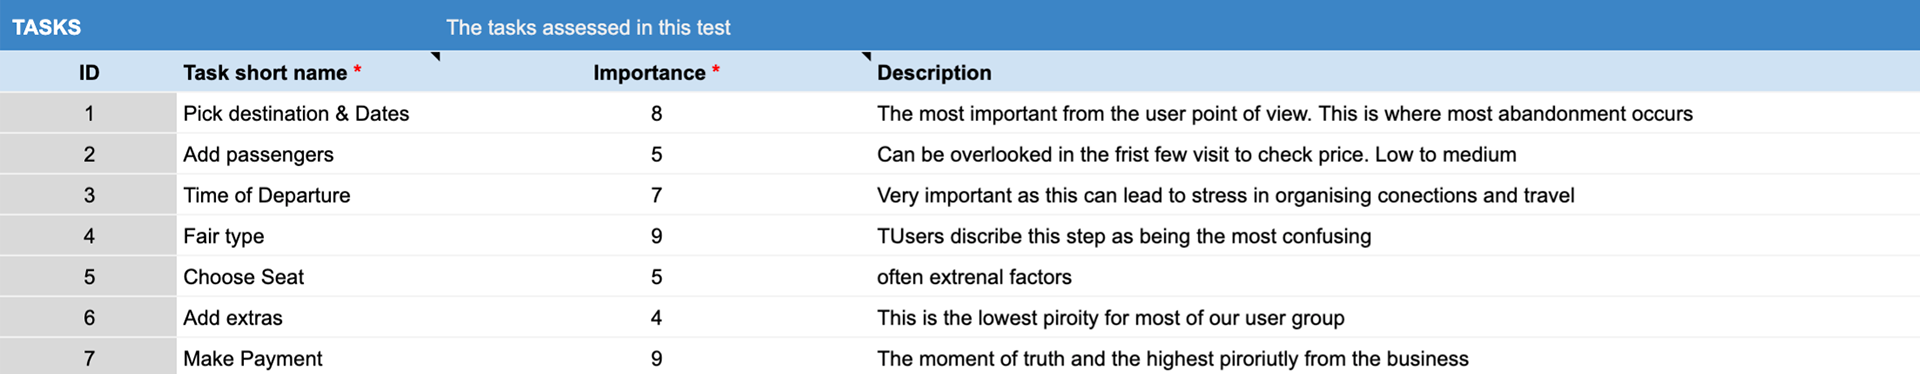
Task: Select the 'moment of truth' description cell
Action: coord(1395,358)
